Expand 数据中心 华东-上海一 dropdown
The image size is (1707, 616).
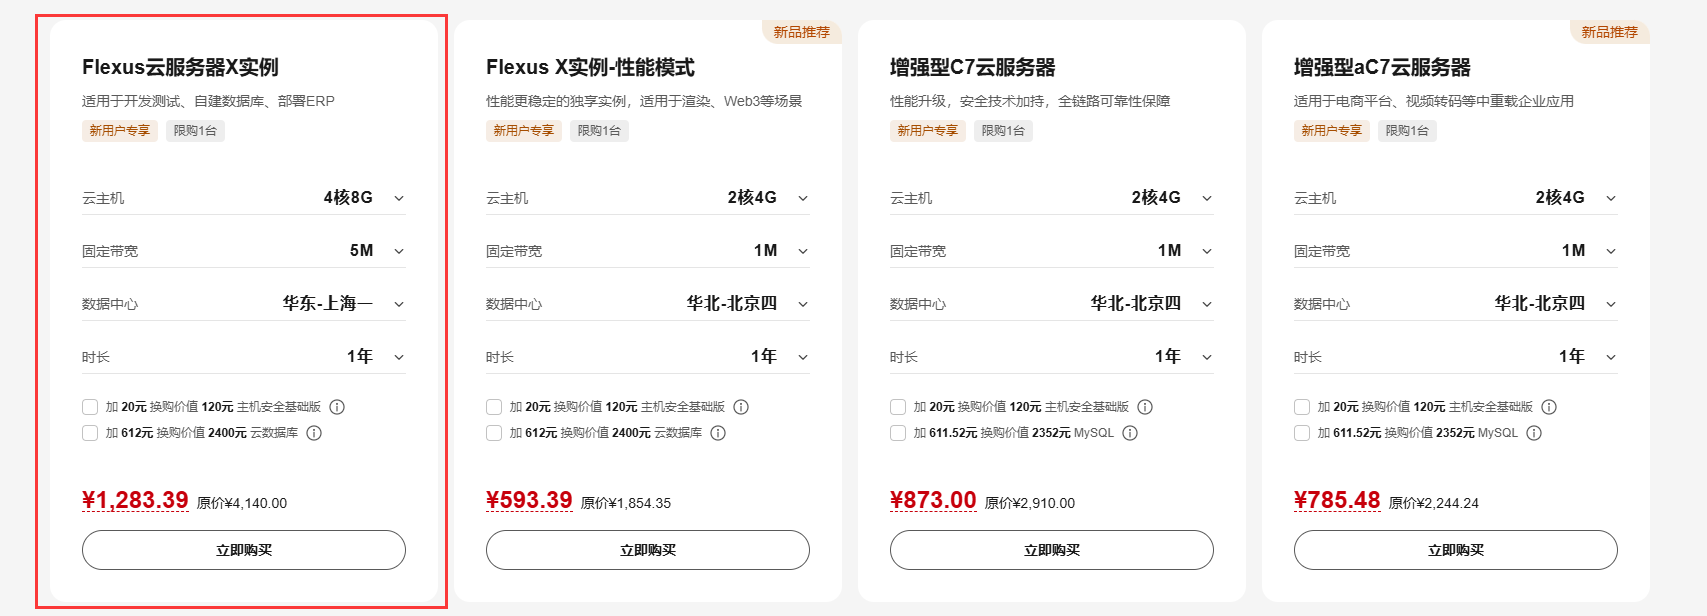pos(399,304)
